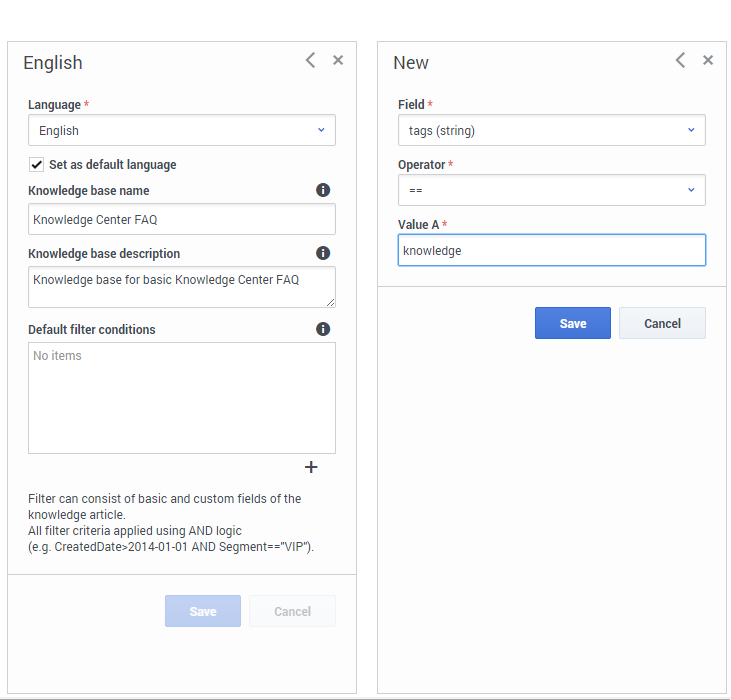Save the new filter condition
Viewport: 731px width, 700px height.
tap(572, 323)
